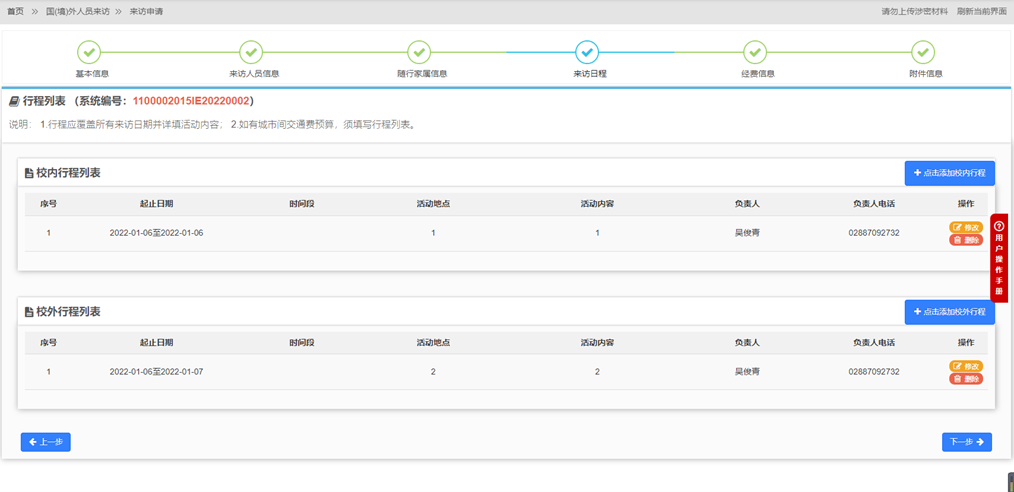
Task: Click the 校内行程列表 document icon
Action: pyautogui.click(x=29, y=173)
